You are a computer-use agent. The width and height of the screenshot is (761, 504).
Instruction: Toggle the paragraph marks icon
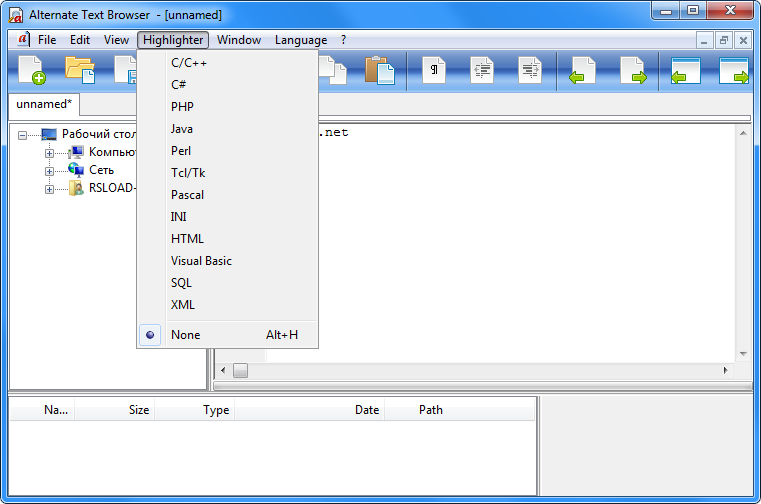[434, 70]
